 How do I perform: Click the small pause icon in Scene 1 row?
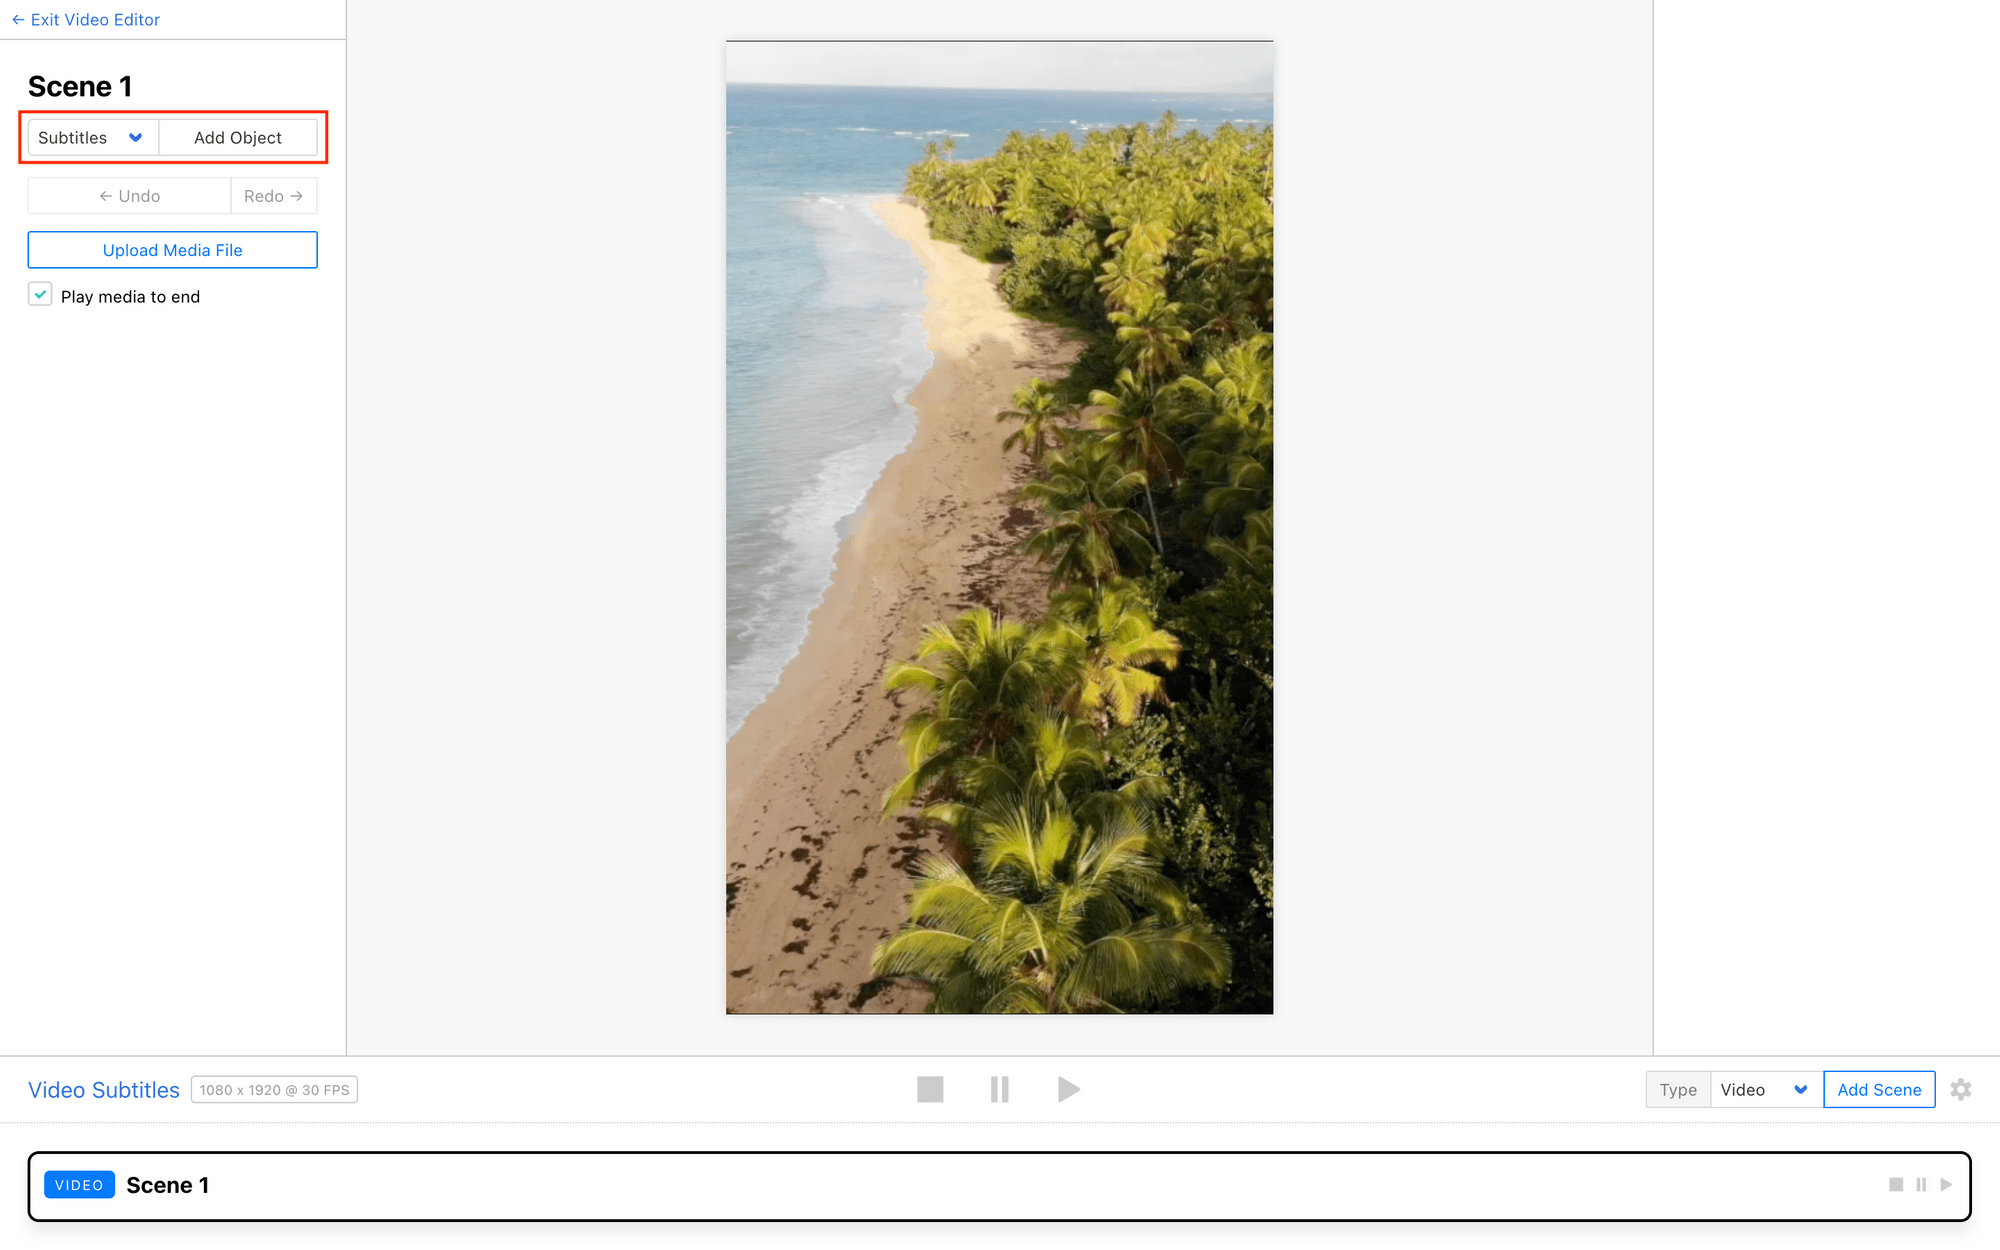point(1921,1185)
